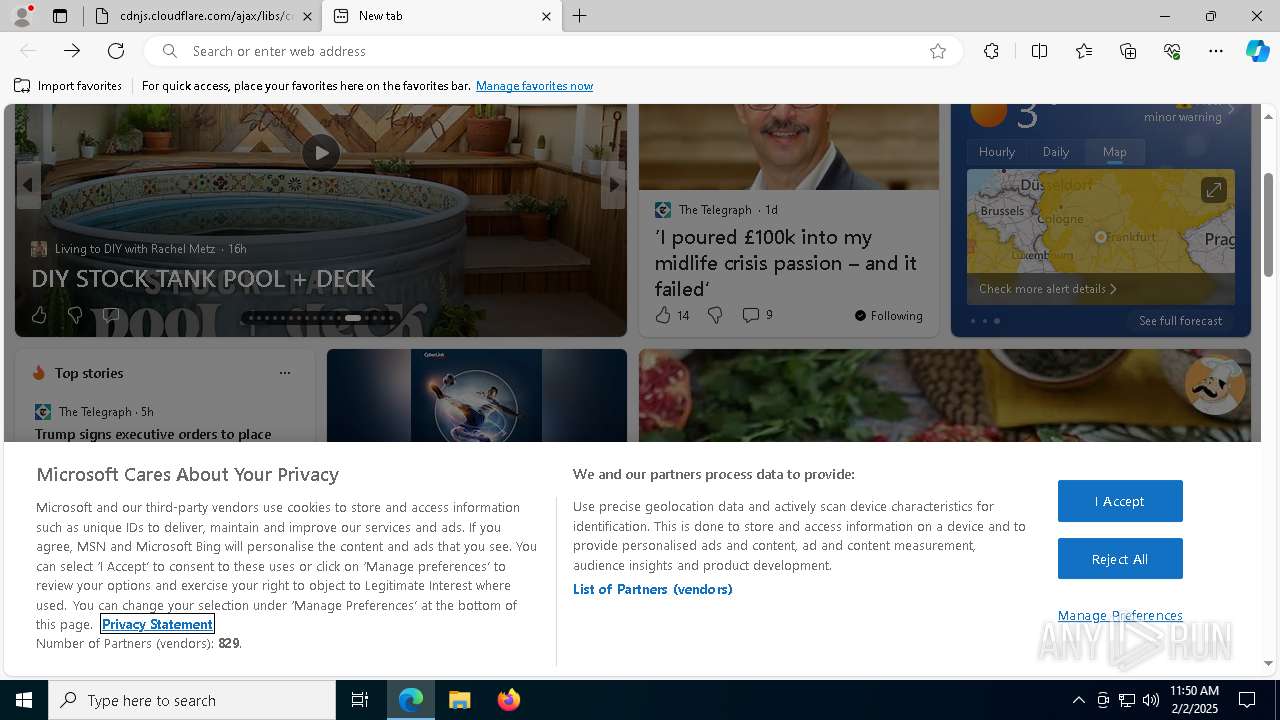Click Import favorites

pos(68,86)
